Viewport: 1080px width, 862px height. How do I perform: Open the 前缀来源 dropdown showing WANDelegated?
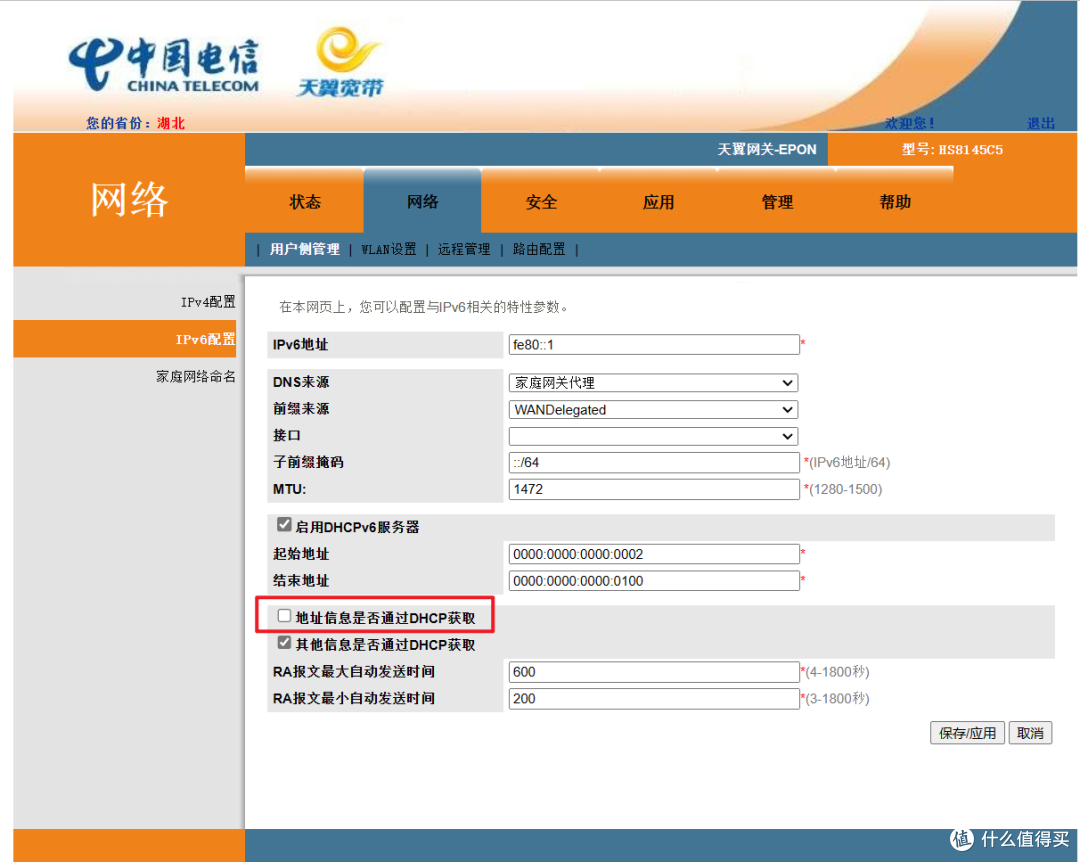point(653,409)
